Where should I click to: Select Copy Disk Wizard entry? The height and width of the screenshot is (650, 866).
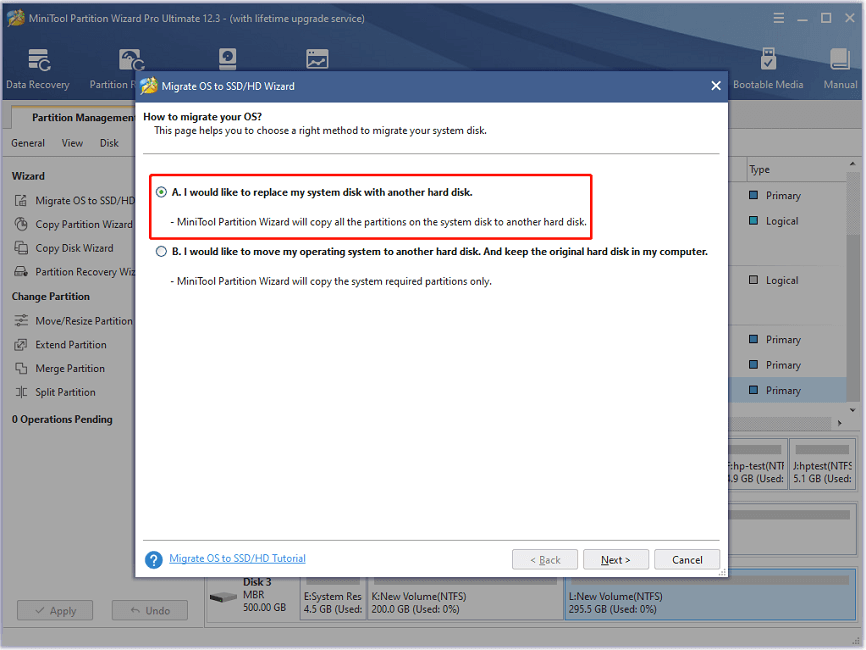(x=75, y=248)
